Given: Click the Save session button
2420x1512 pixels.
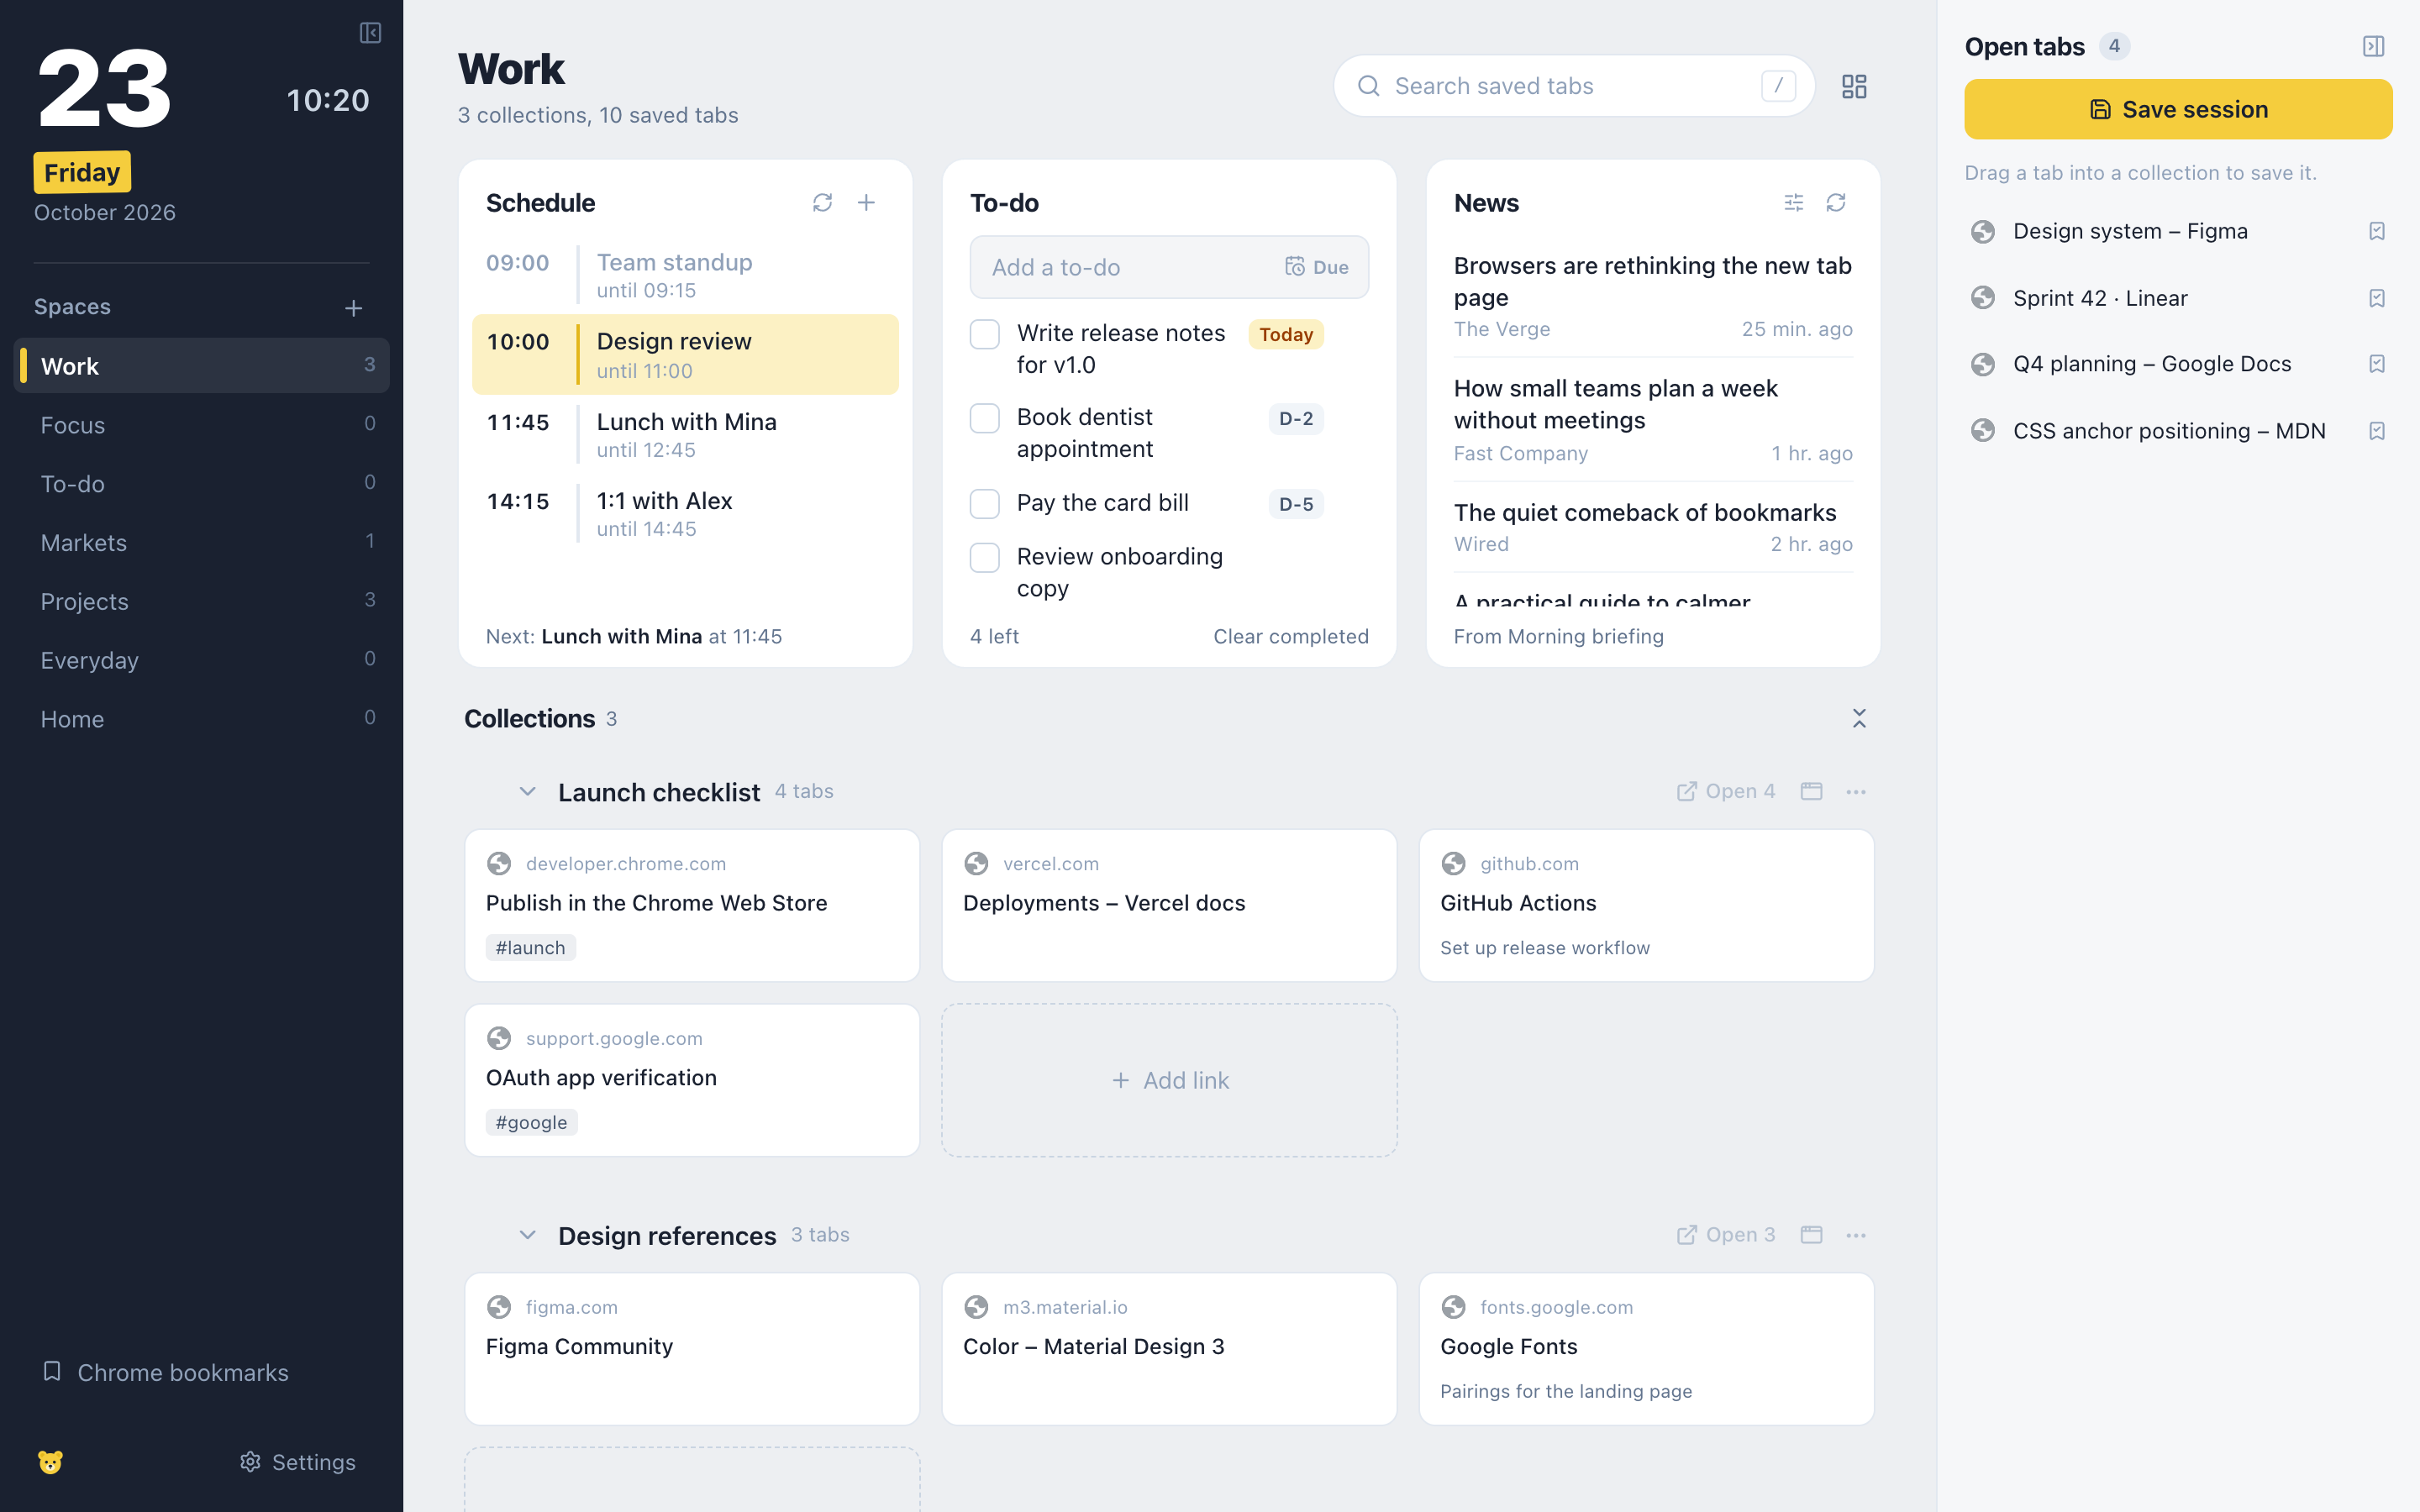Looking at the screenshot, I should [2178, 109].
